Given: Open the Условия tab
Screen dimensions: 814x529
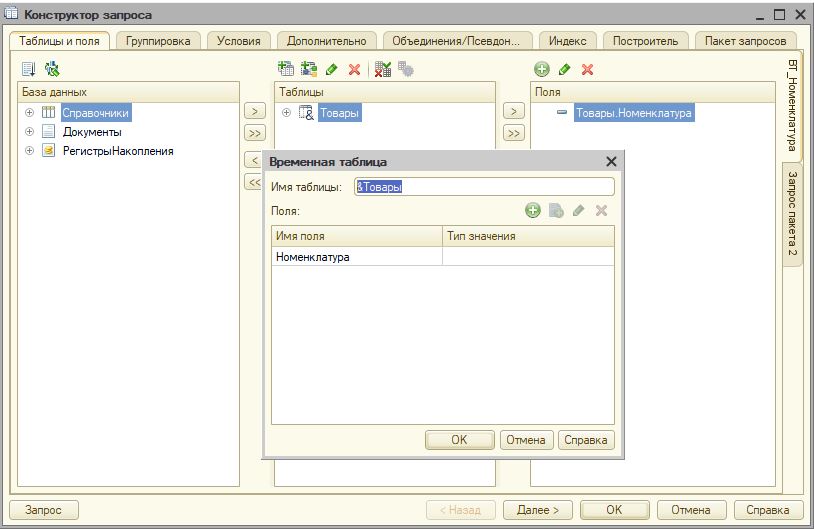Looking at the screenshot, I should click(x=238, y=41).
